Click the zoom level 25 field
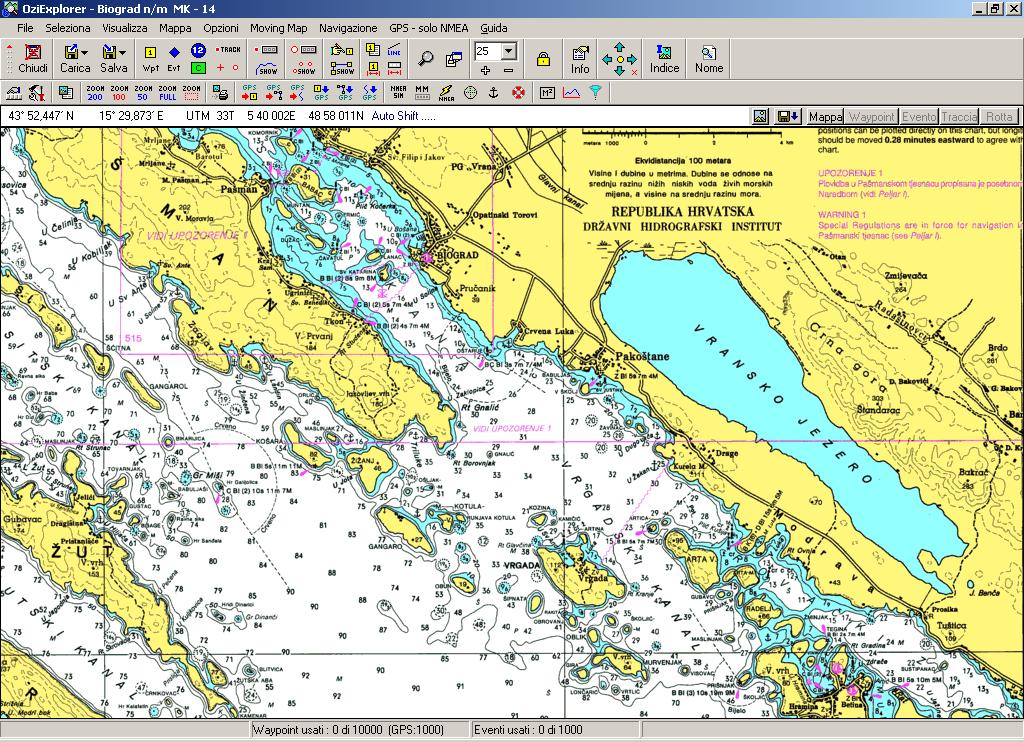The height and width of the screenshot is (742, 1024). 488,51
